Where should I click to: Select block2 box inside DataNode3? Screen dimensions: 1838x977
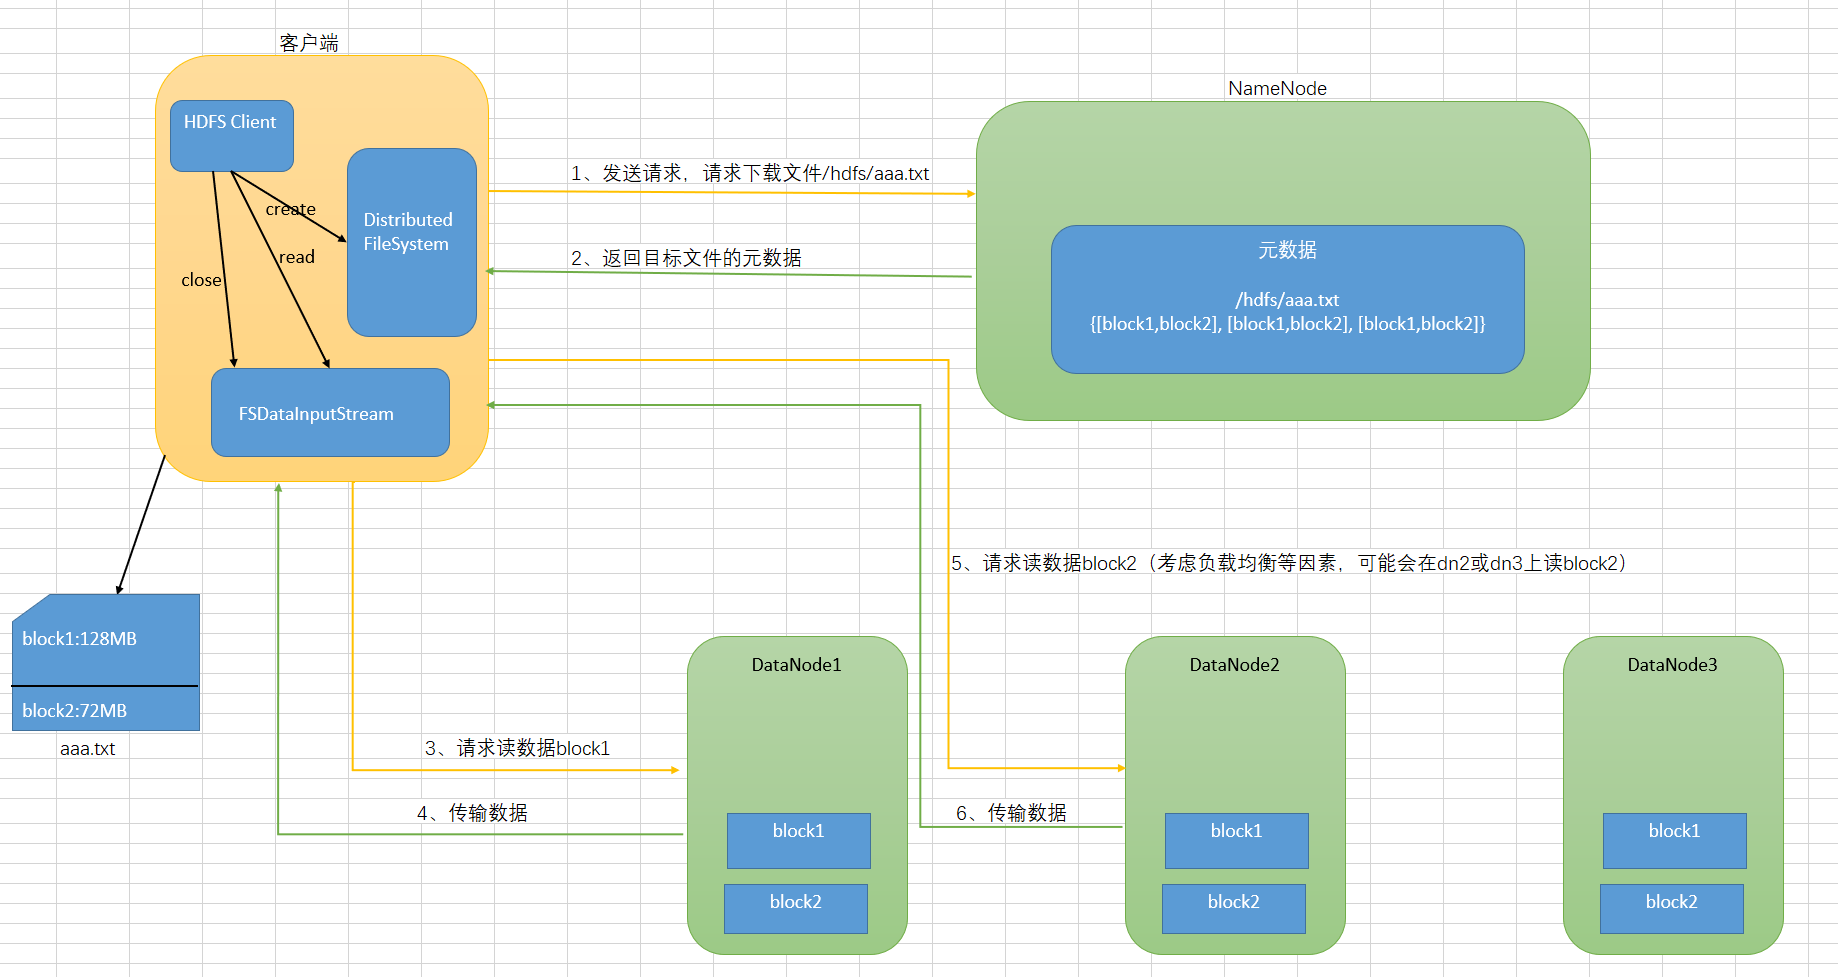coord(1672,909)
